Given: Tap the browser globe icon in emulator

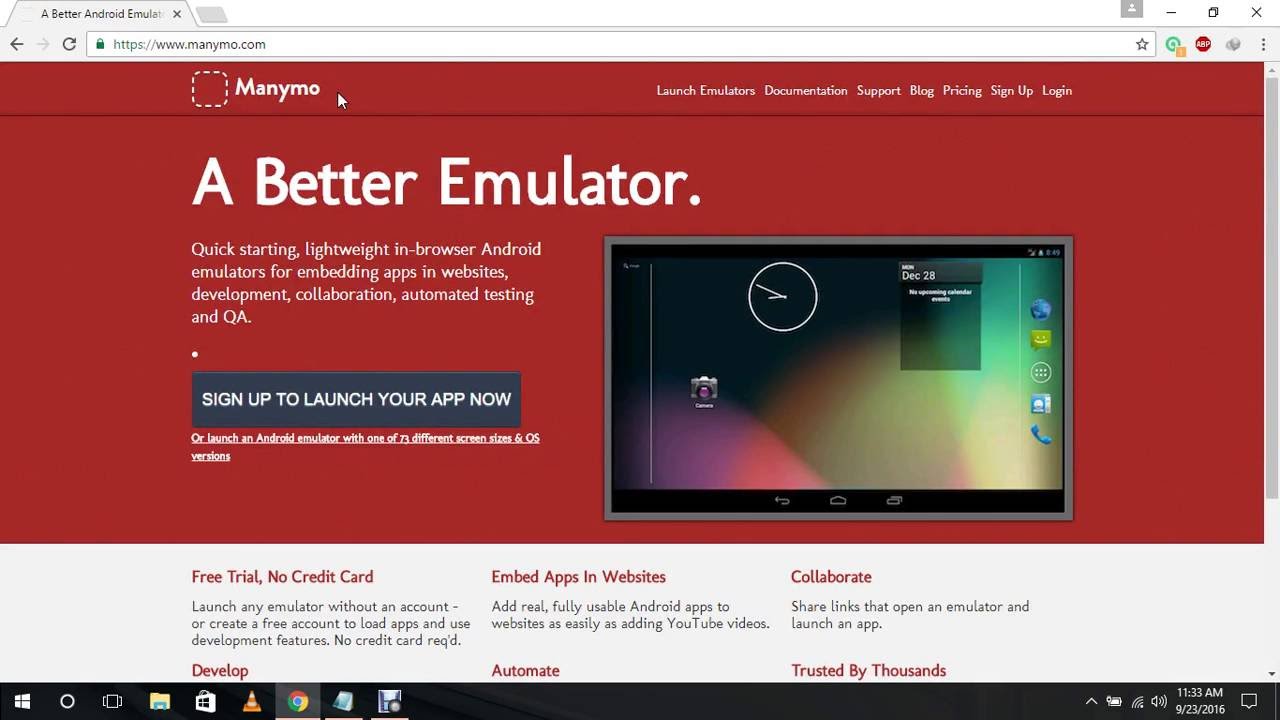Looking at the screenshot, I should click(1041, 310).
